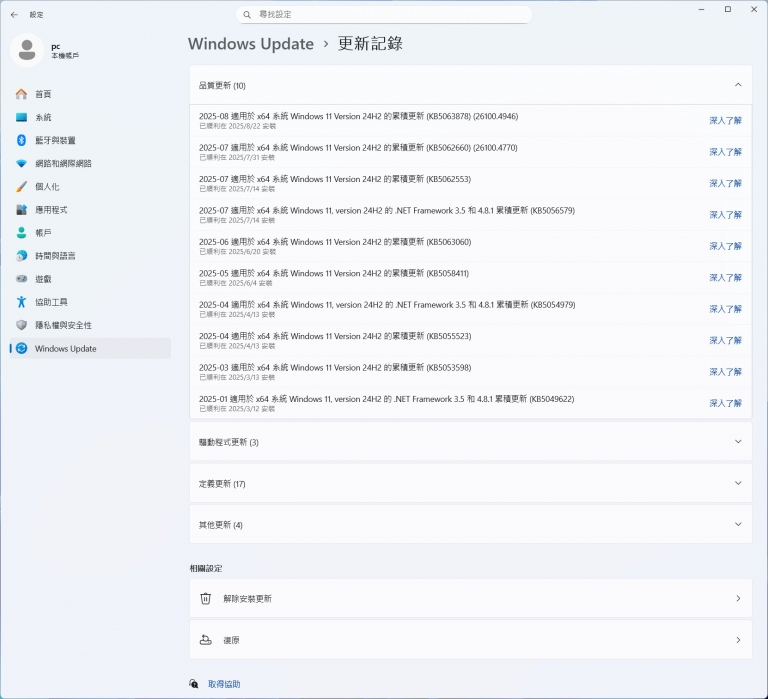Click the 協助工具 accessibility icon
This screenshot has height=699, width=768.
(x=21, y=302)
